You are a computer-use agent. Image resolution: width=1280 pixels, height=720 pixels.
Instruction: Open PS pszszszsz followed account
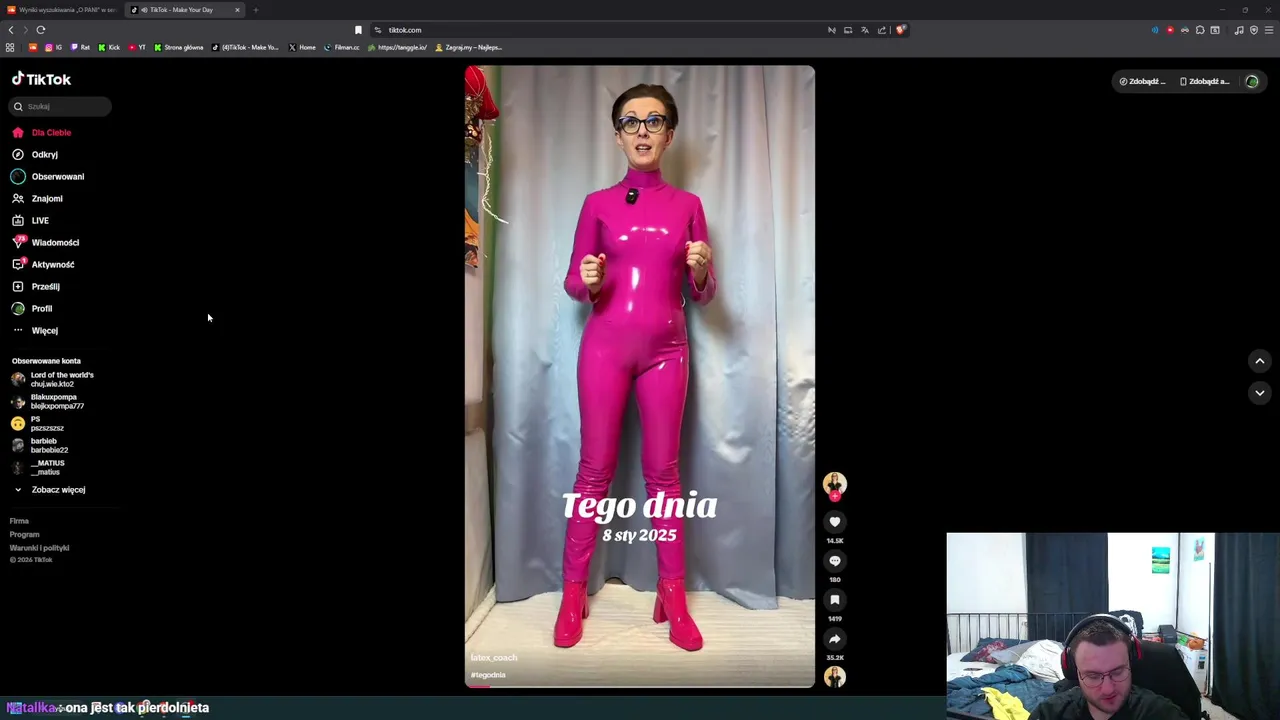37,423
